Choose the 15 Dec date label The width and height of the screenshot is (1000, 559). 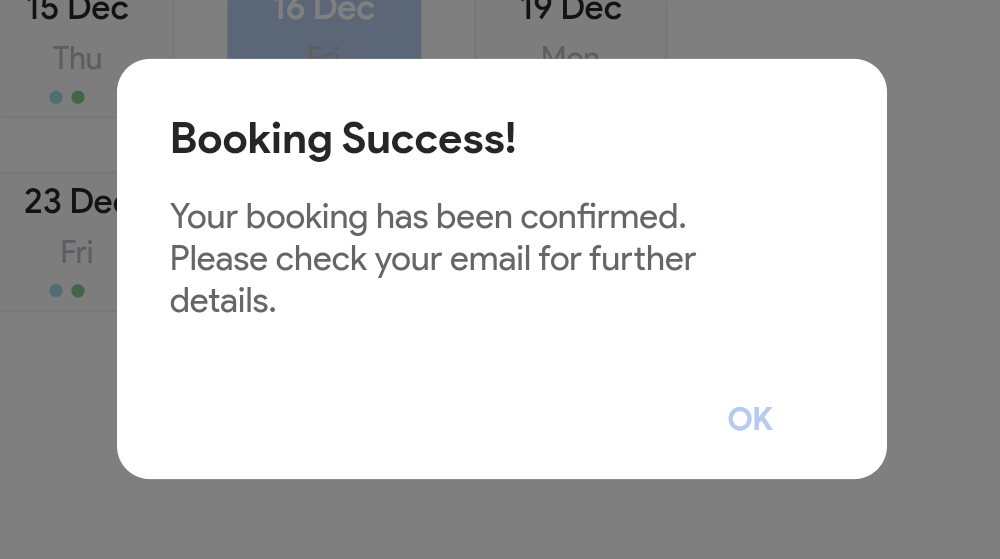click(x=77, y=10)
